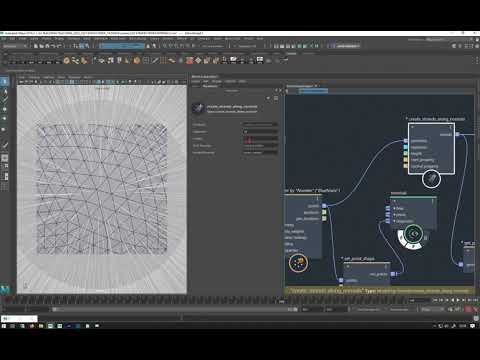Click the orange scatter-points circular node icon
The height and width of the screenshot is (360, 480).
(298, 263)
